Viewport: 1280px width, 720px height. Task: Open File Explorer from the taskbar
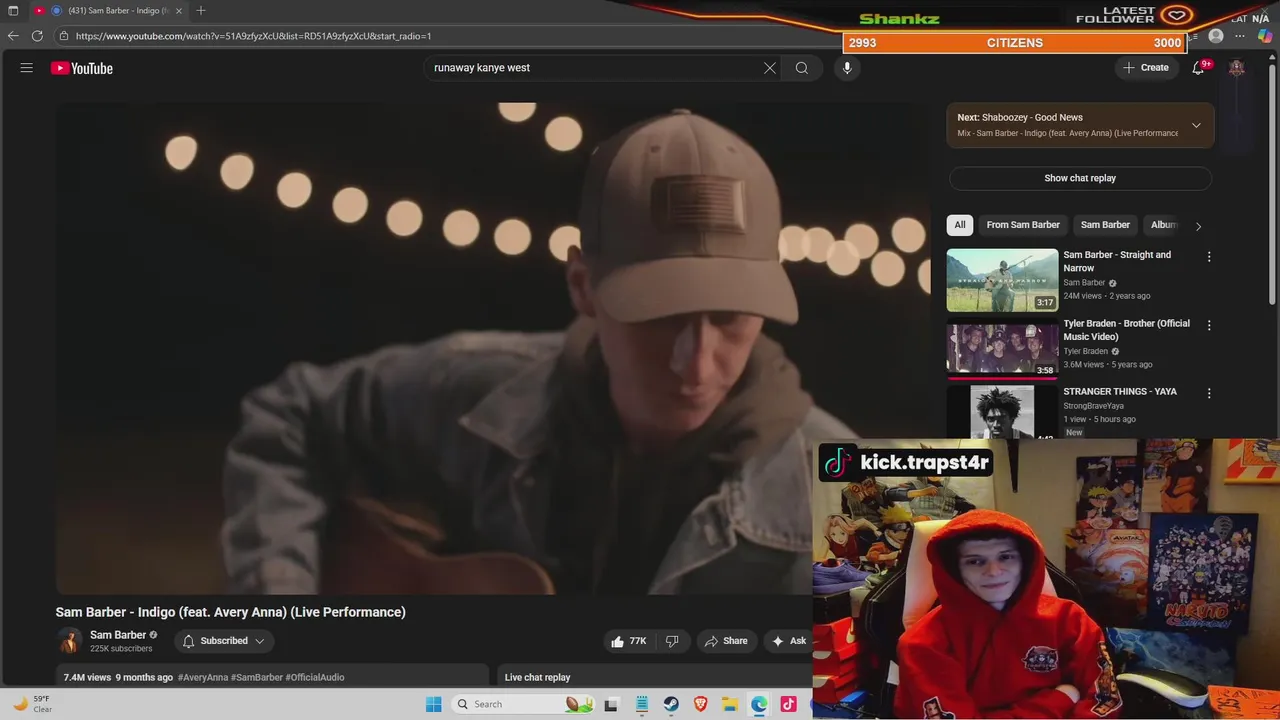pos(730,704)
